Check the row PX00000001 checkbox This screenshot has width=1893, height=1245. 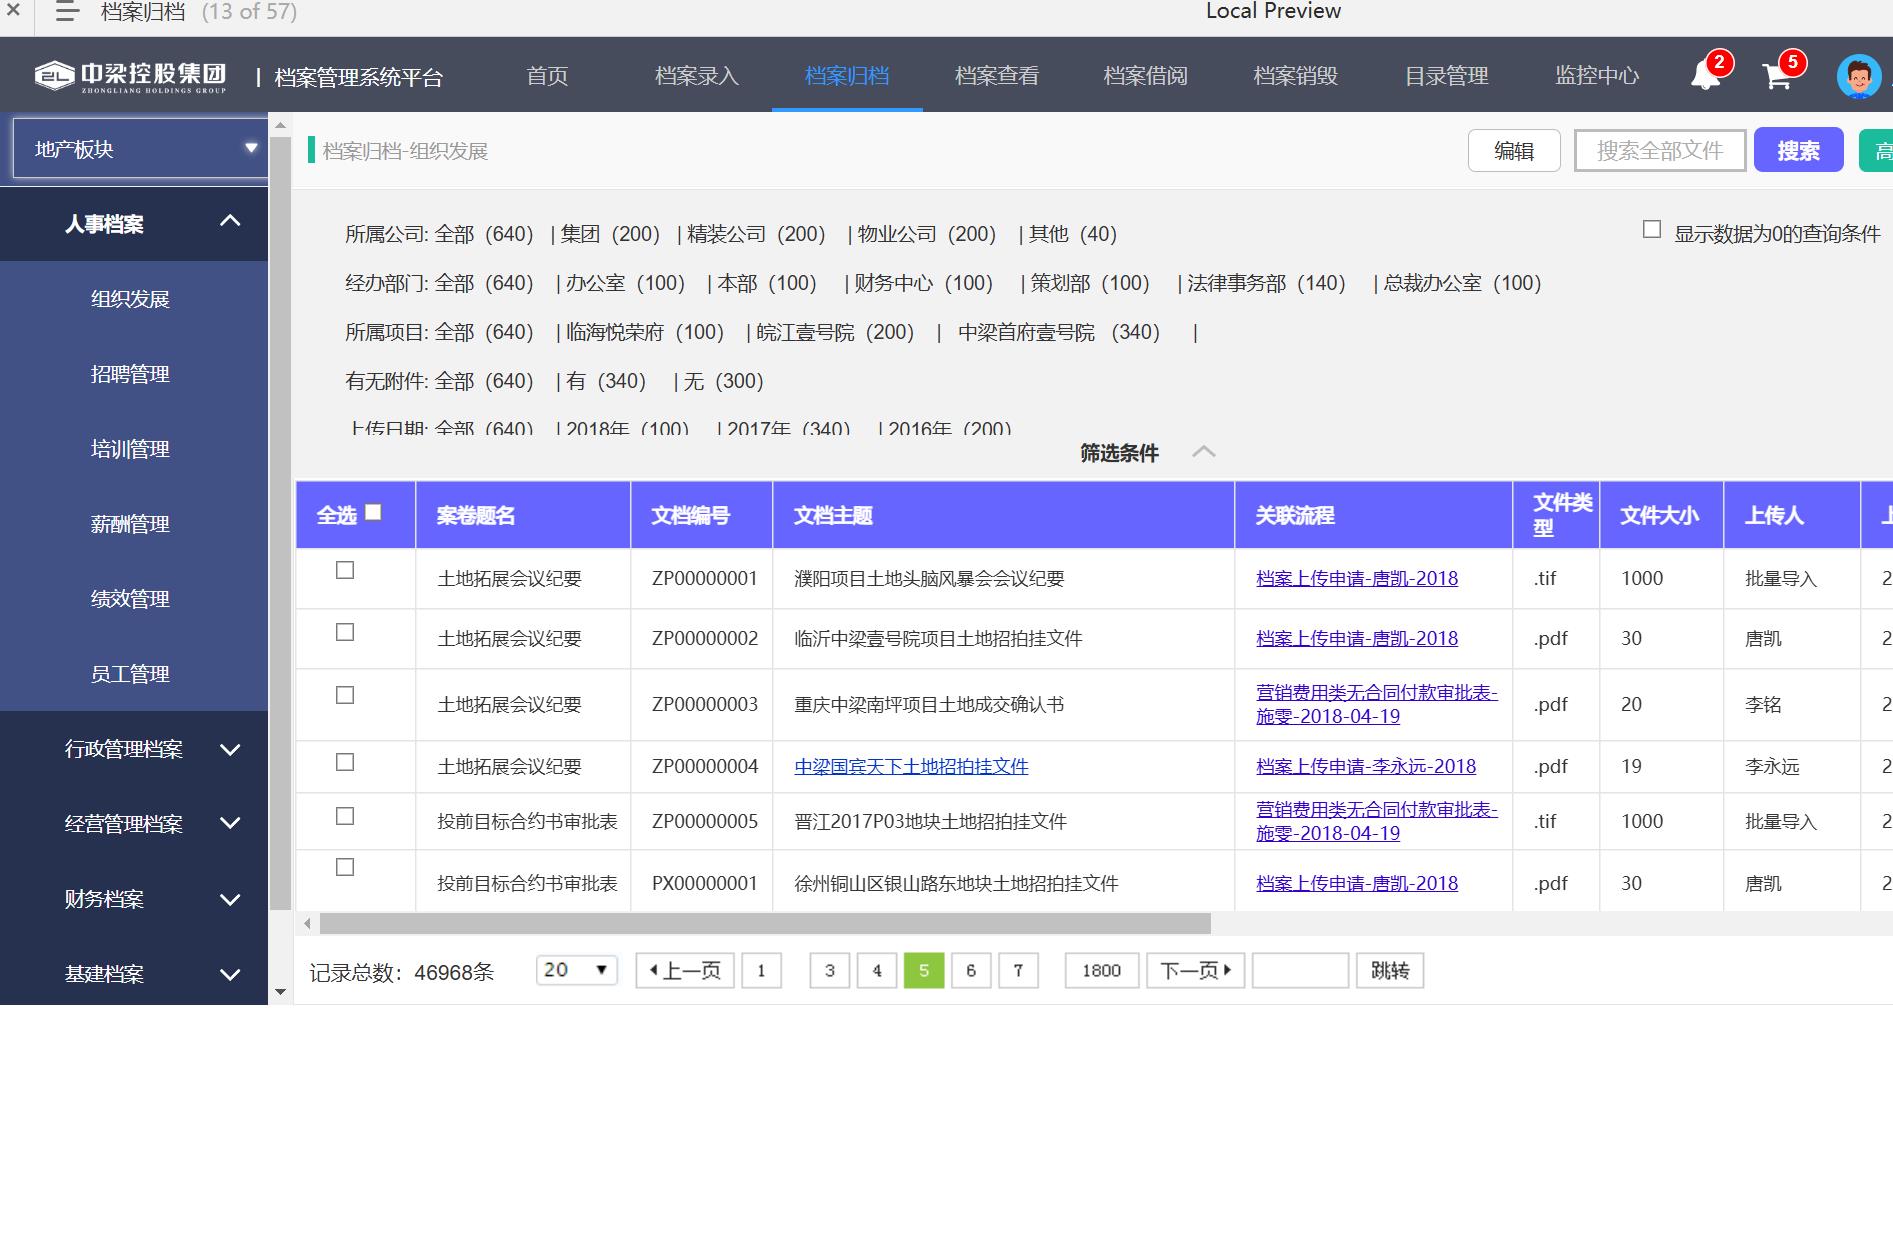(345, 867)
